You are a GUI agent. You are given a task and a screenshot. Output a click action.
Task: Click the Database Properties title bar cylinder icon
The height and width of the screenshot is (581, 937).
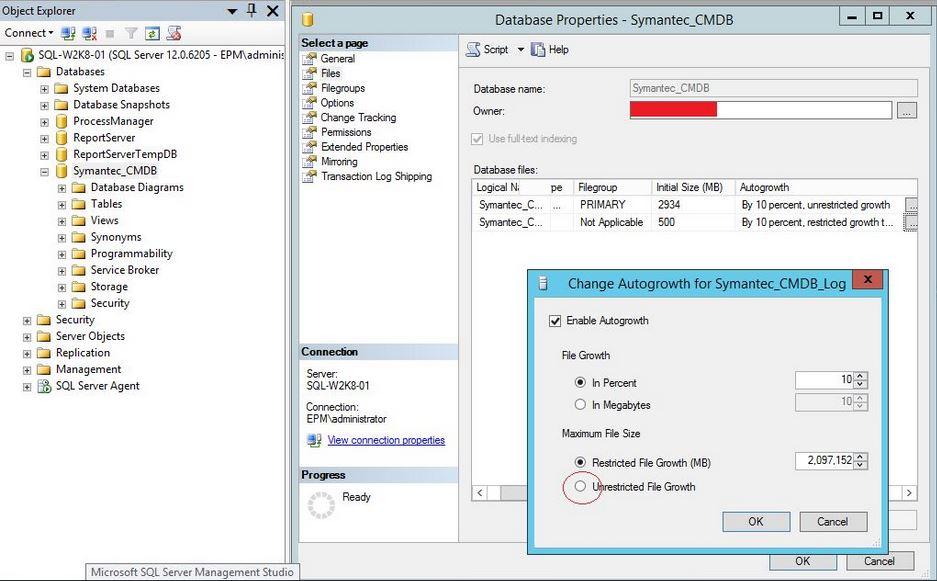point(308,20)
